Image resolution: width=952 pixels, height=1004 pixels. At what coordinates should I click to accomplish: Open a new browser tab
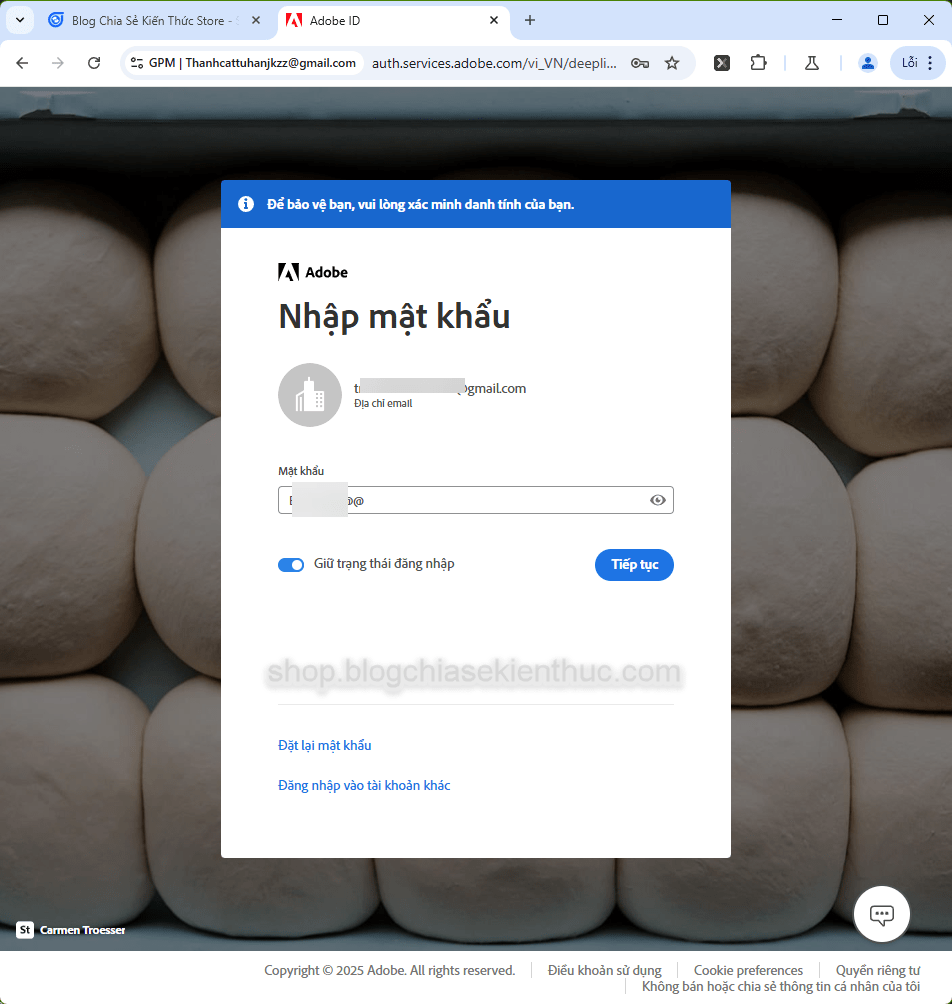pyautogui.click(x=529, y=20)
